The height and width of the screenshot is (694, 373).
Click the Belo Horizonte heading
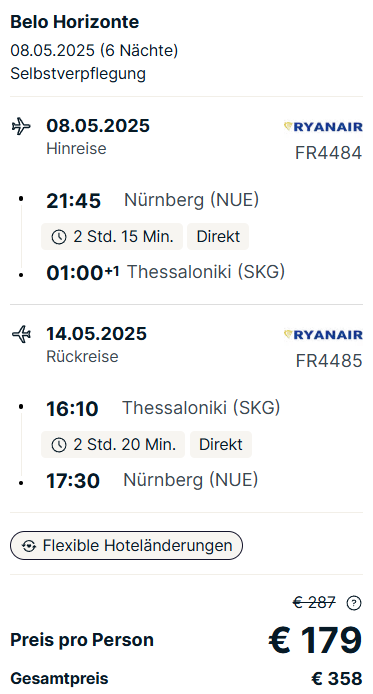click(75, 22)
